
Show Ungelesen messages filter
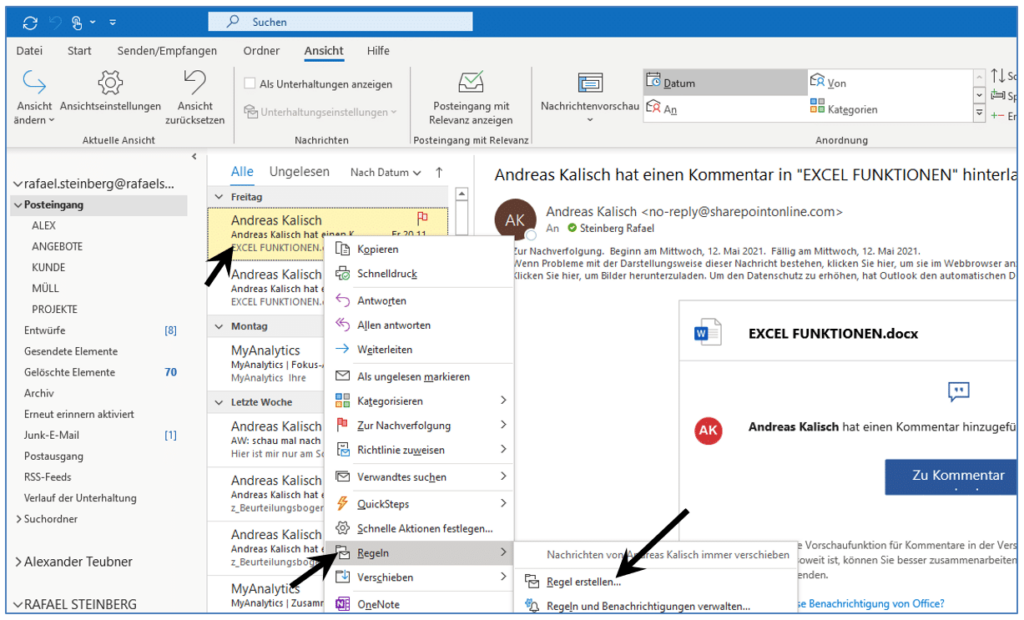pos(299,172)
